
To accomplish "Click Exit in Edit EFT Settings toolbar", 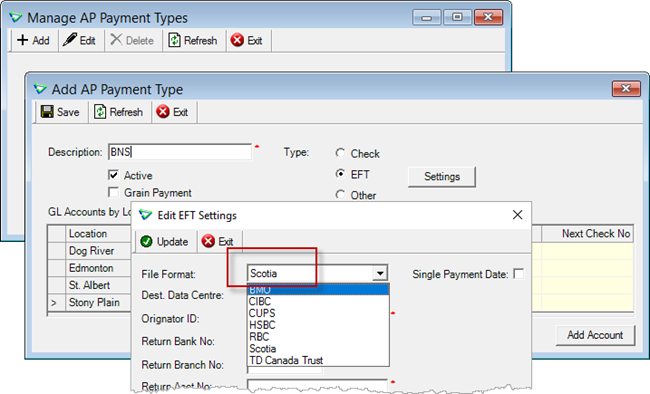I will pos(218,241).
